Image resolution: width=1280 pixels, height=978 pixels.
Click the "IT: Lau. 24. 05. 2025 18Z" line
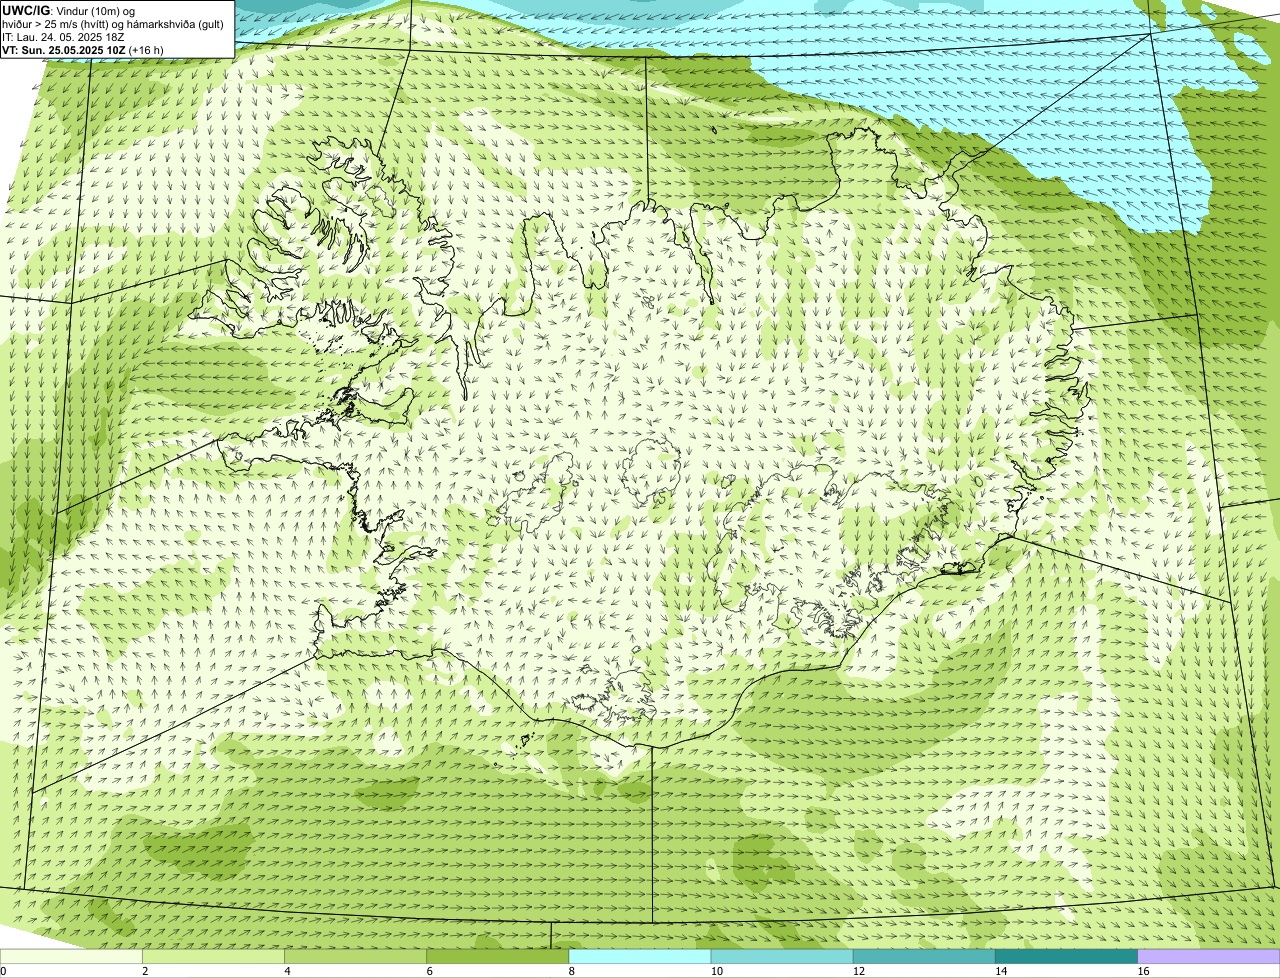63,37
